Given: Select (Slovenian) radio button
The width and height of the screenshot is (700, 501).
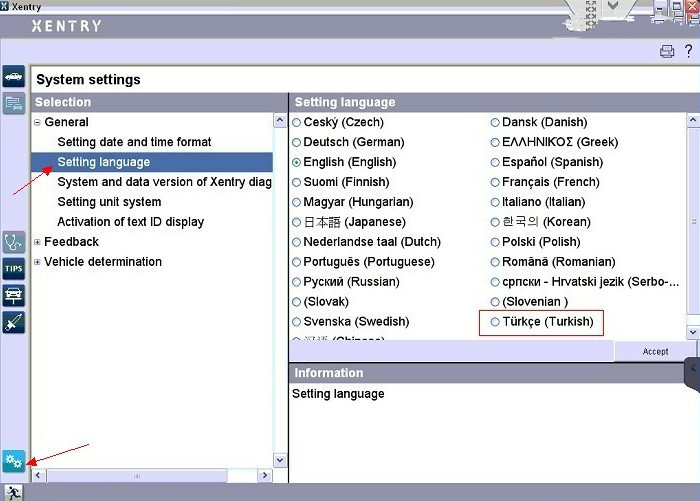Looking at the screenshot, I should [x=495, y=302].
